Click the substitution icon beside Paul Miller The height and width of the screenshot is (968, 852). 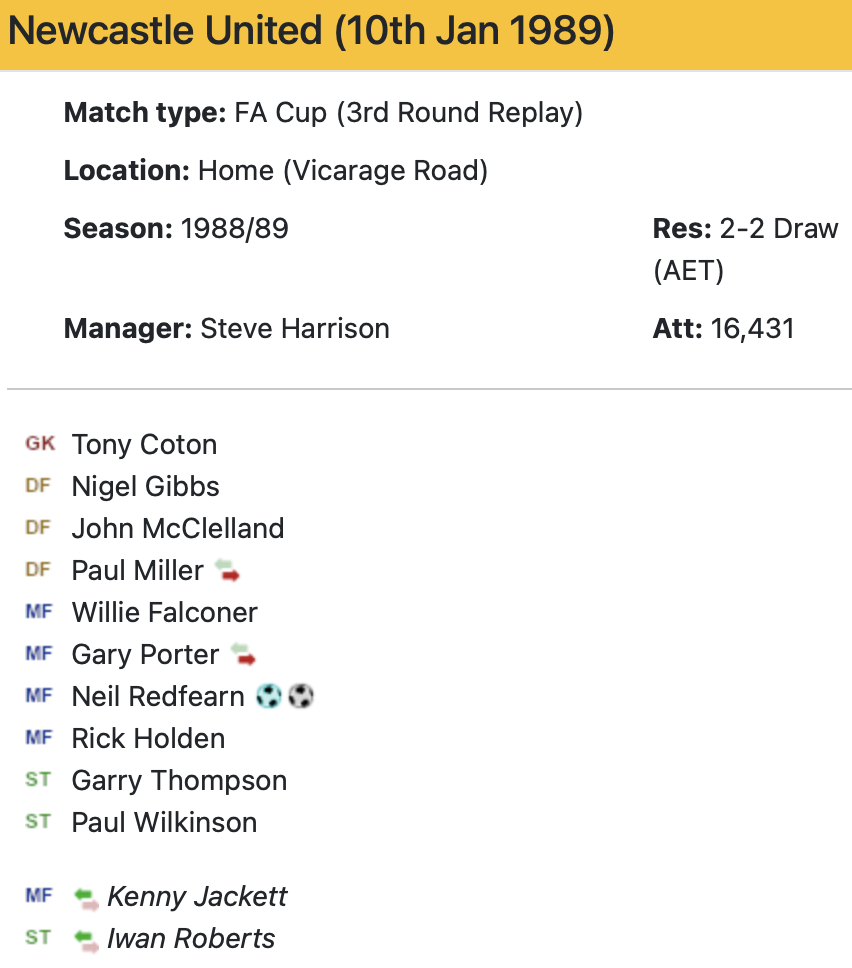[227, 571]
